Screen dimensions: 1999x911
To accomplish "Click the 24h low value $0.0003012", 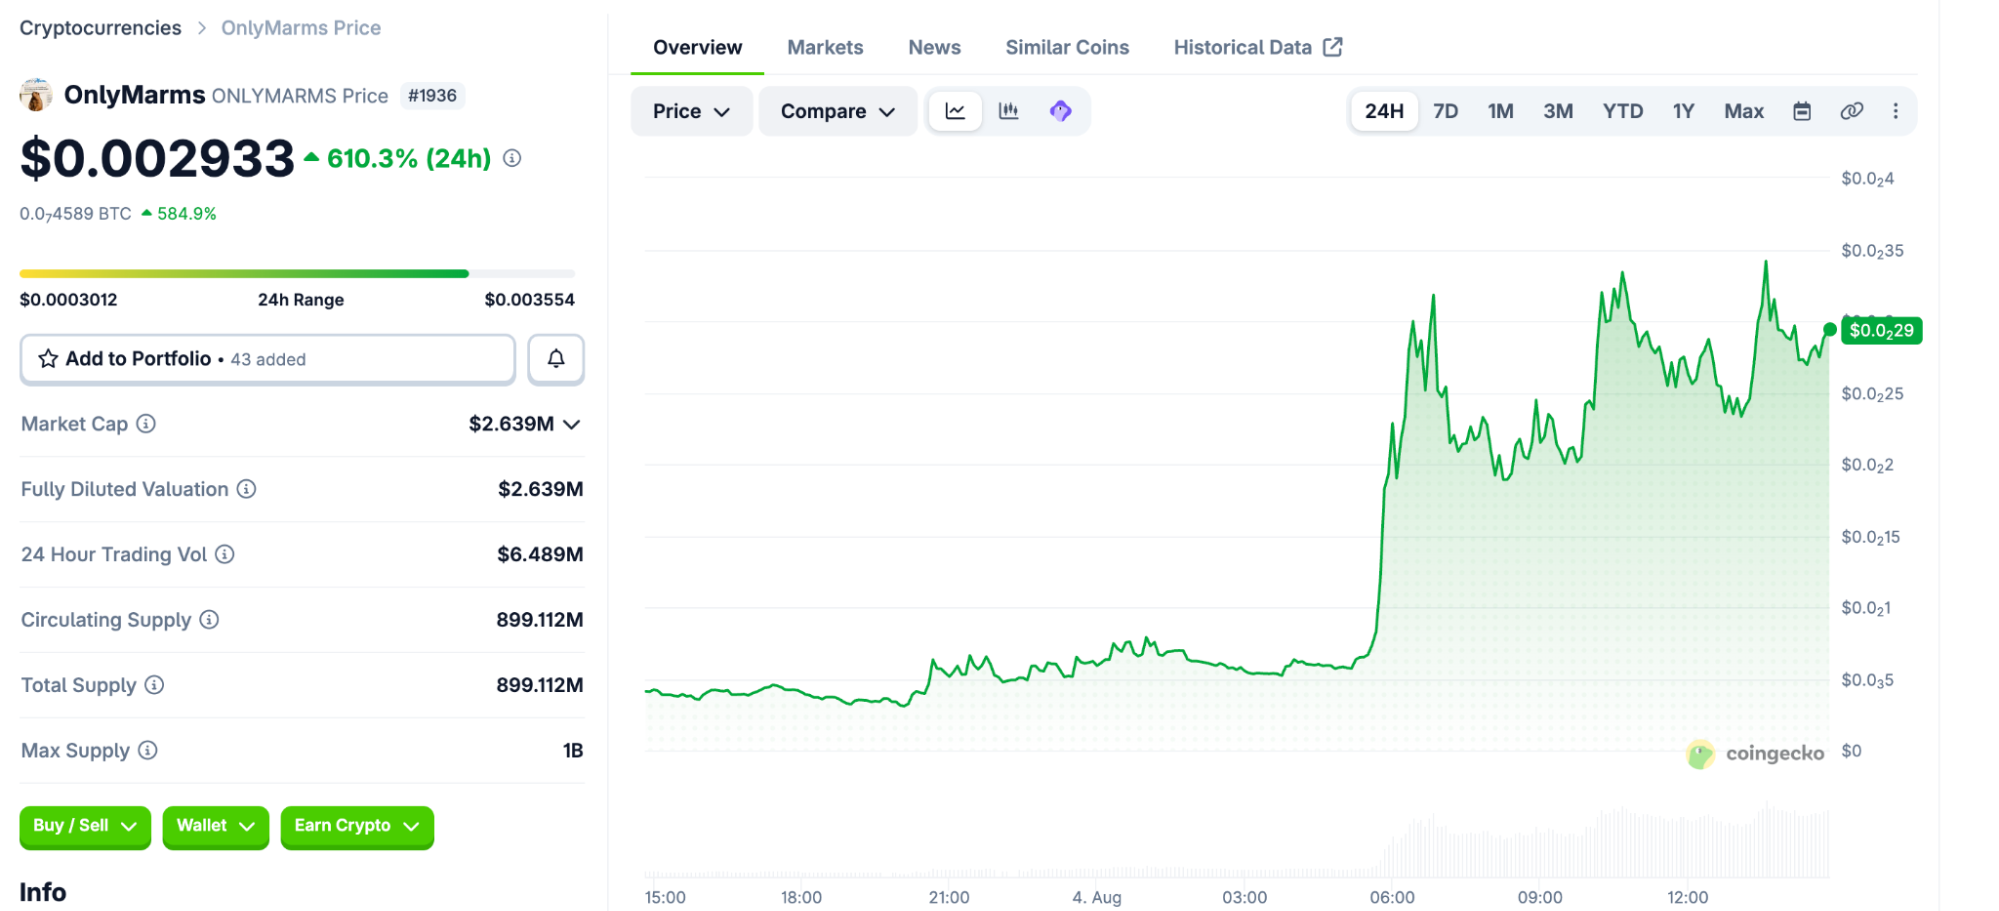I will pyautogui.click(x=69, y=300).
